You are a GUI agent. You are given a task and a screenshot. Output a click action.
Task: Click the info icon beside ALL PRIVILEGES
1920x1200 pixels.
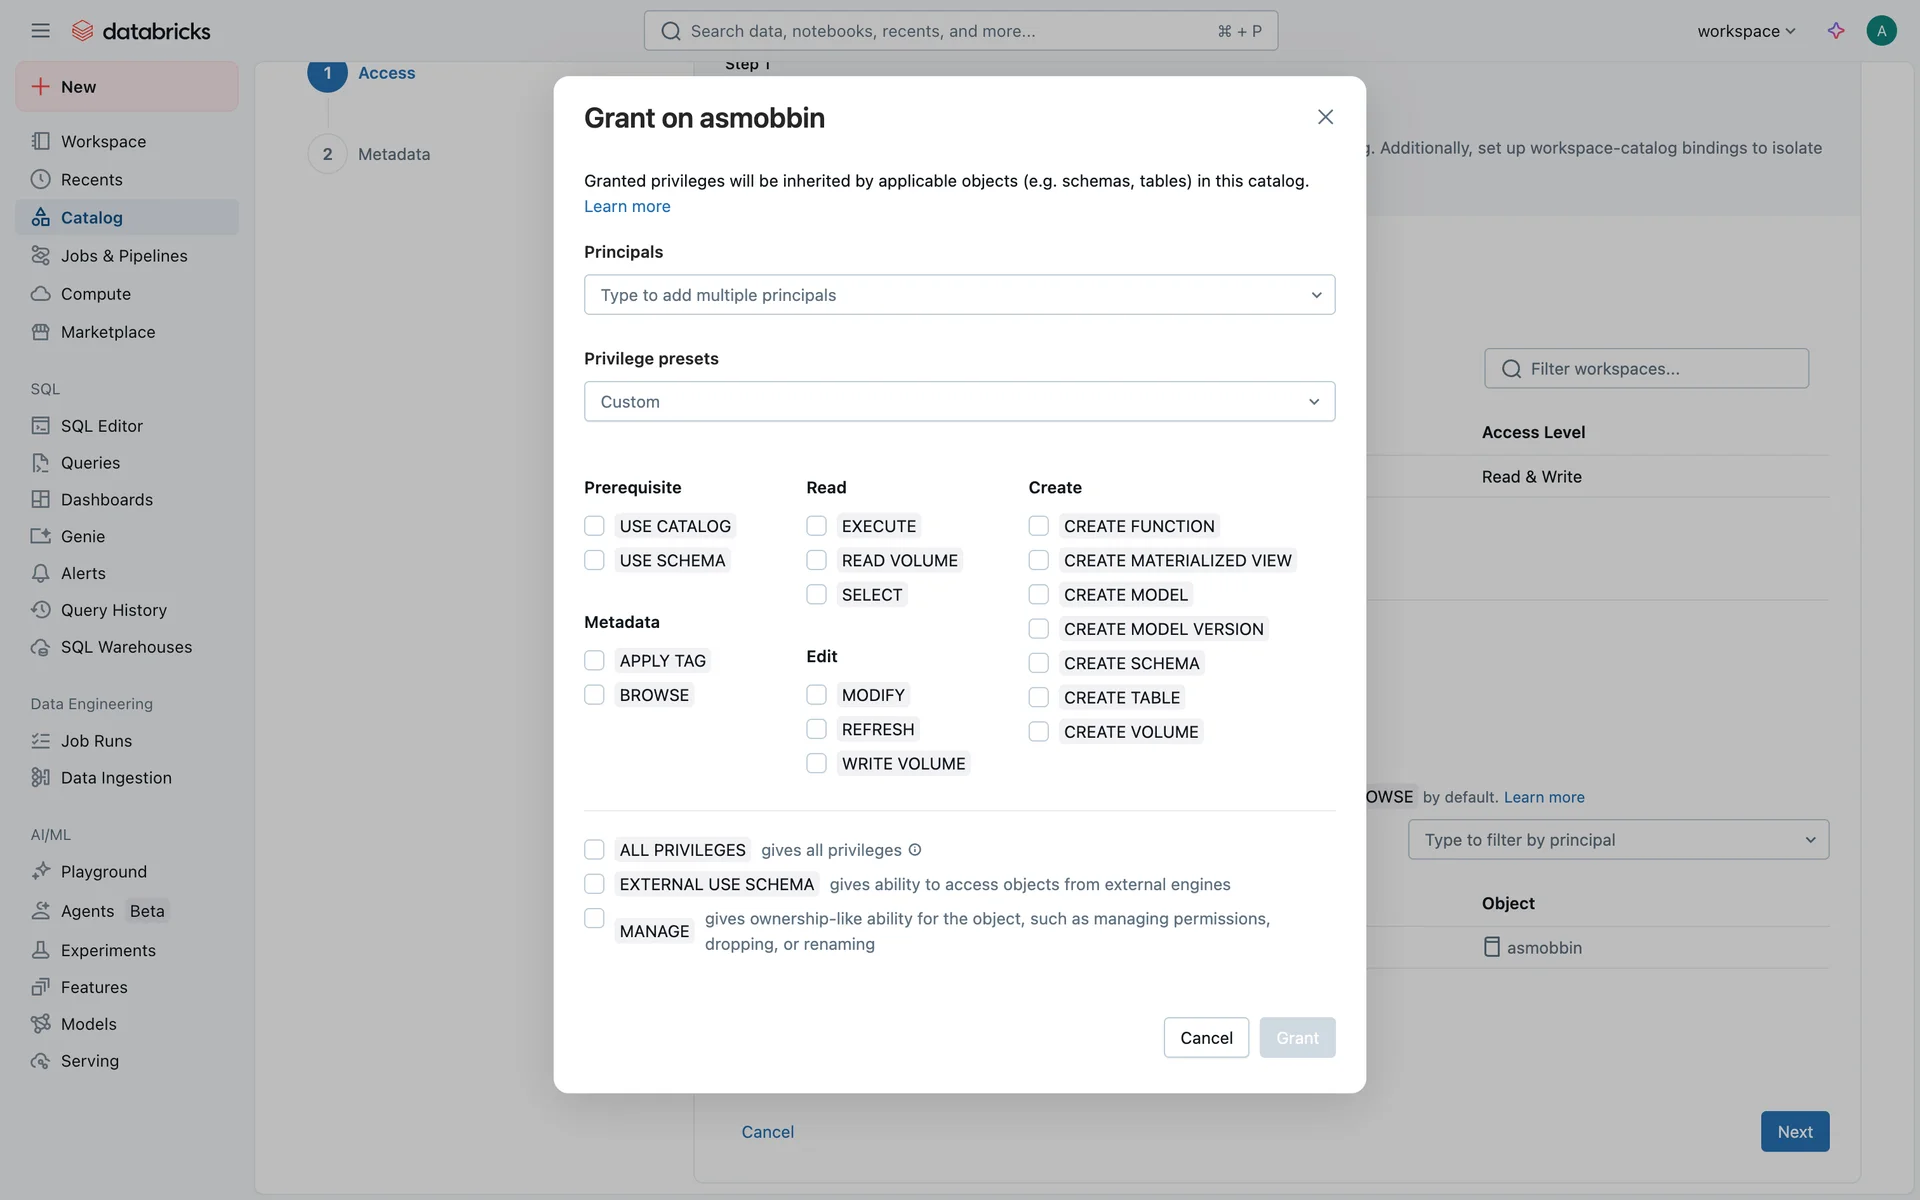point(914,850)
